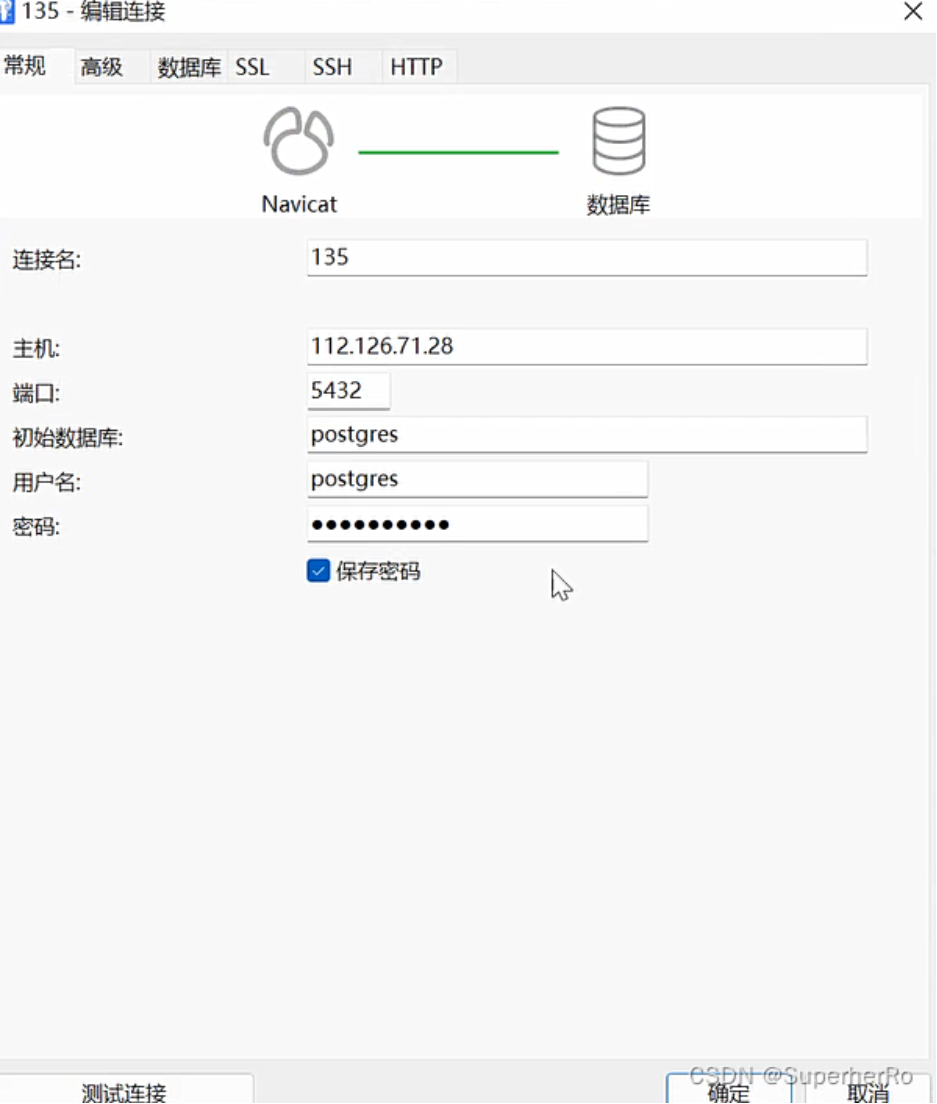Click the 初始数据库 label
The width and height of the screenshot is (937, 1104).
(x=68, y=437)
